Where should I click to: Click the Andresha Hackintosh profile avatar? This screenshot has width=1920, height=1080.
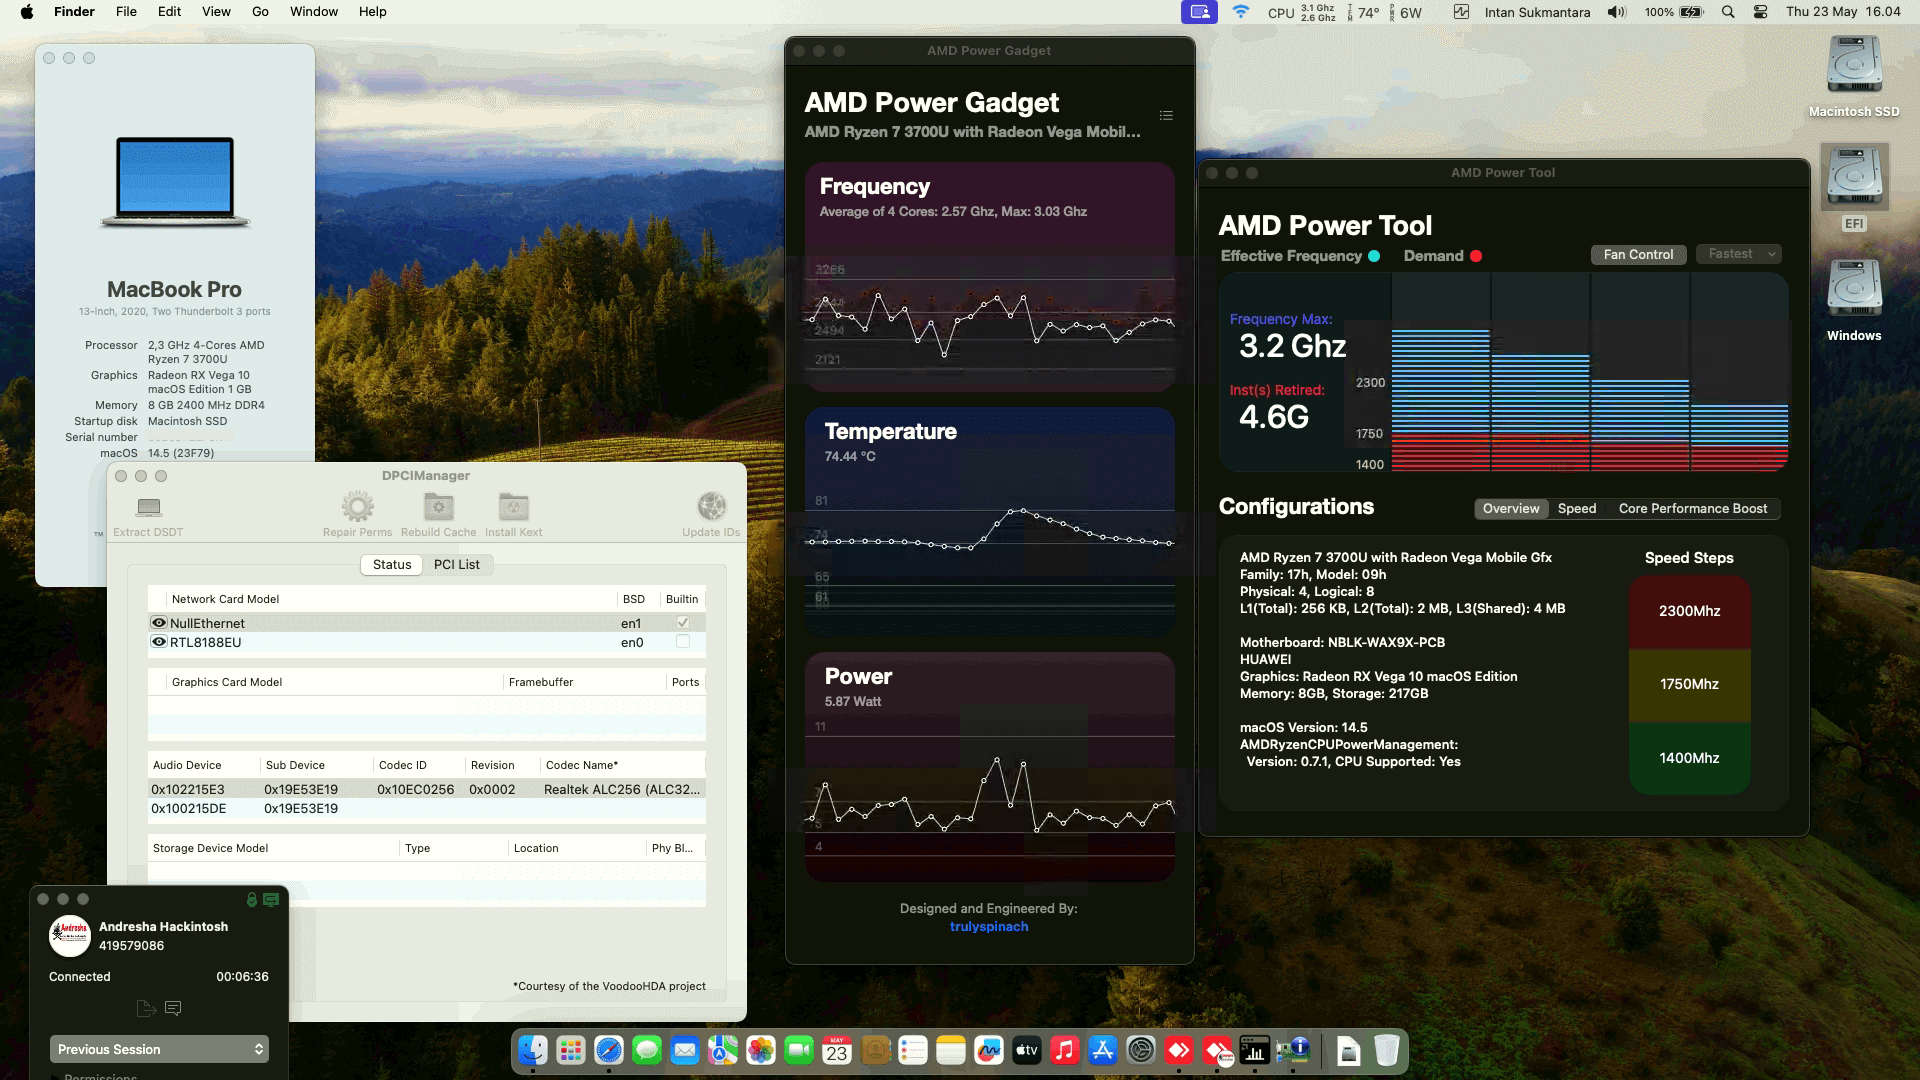(x=70, y=936)
